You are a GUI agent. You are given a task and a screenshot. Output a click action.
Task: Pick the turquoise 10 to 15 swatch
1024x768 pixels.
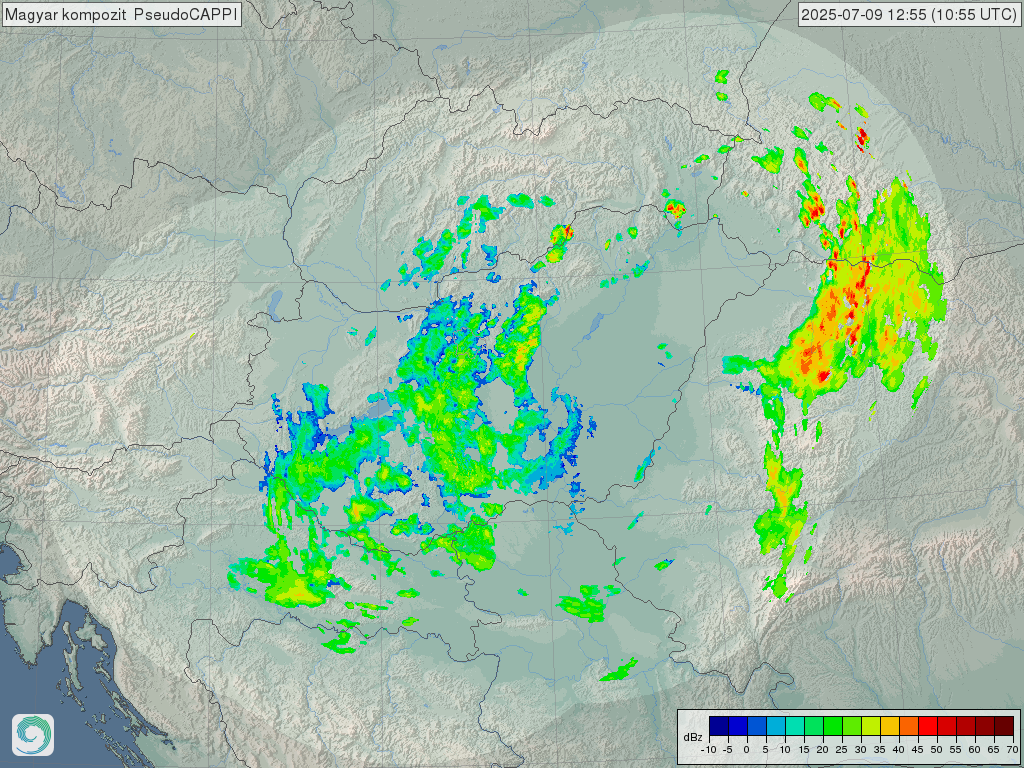(795, 726)
